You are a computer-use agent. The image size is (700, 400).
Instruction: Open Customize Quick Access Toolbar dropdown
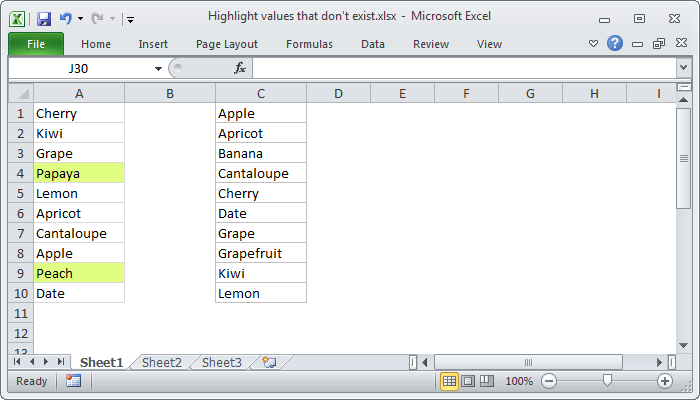tap(130, 18)
